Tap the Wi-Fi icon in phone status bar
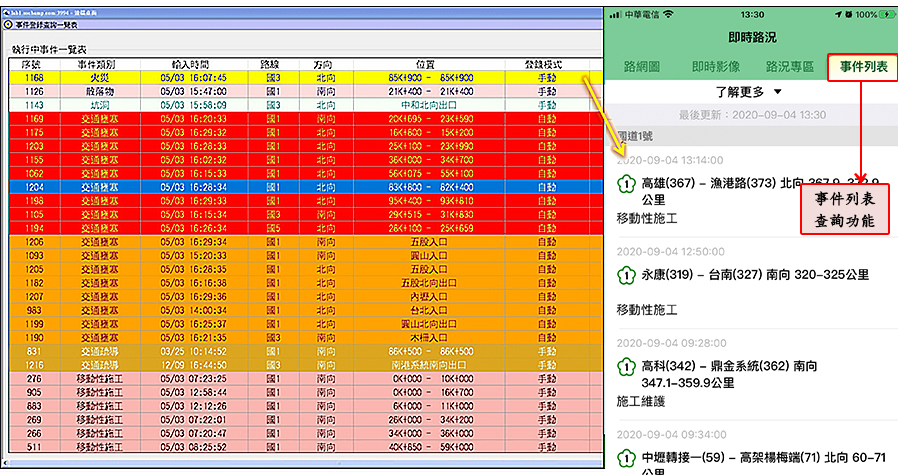This screenshot has width=898, height=475. coord(668,14)
